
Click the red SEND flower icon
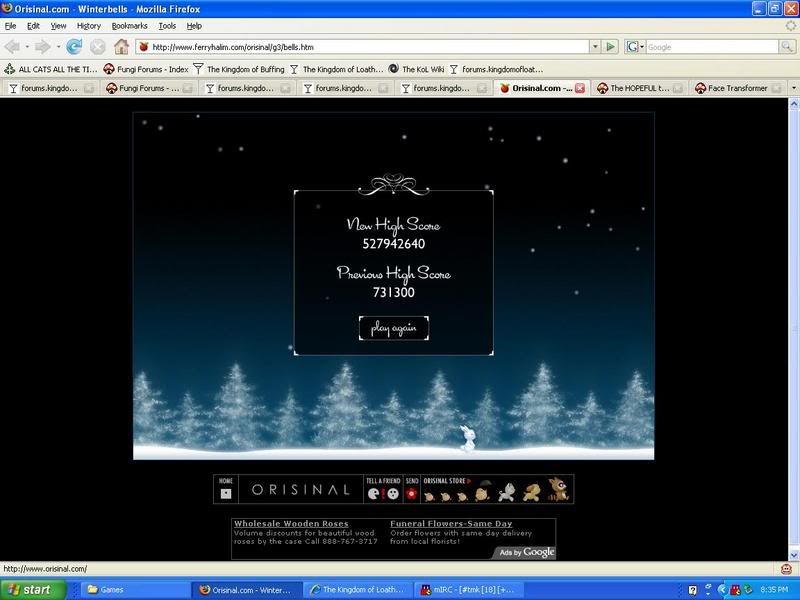(x=411, y=493)
